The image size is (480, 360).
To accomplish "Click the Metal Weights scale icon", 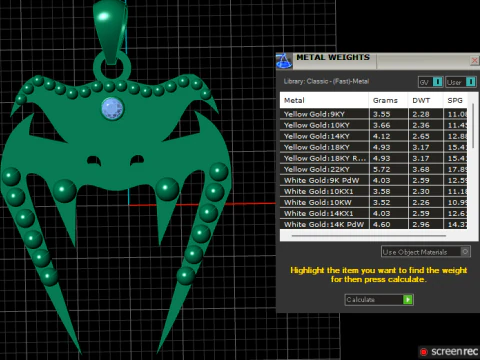I will [x=284, y=61].
